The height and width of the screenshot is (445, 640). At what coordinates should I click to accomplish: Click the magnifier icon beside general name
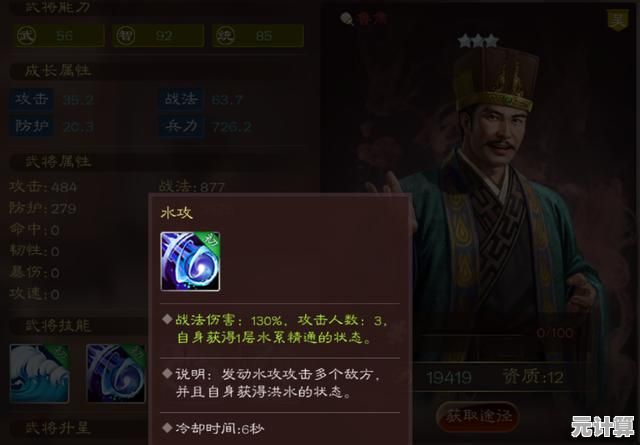pos(346,18)
